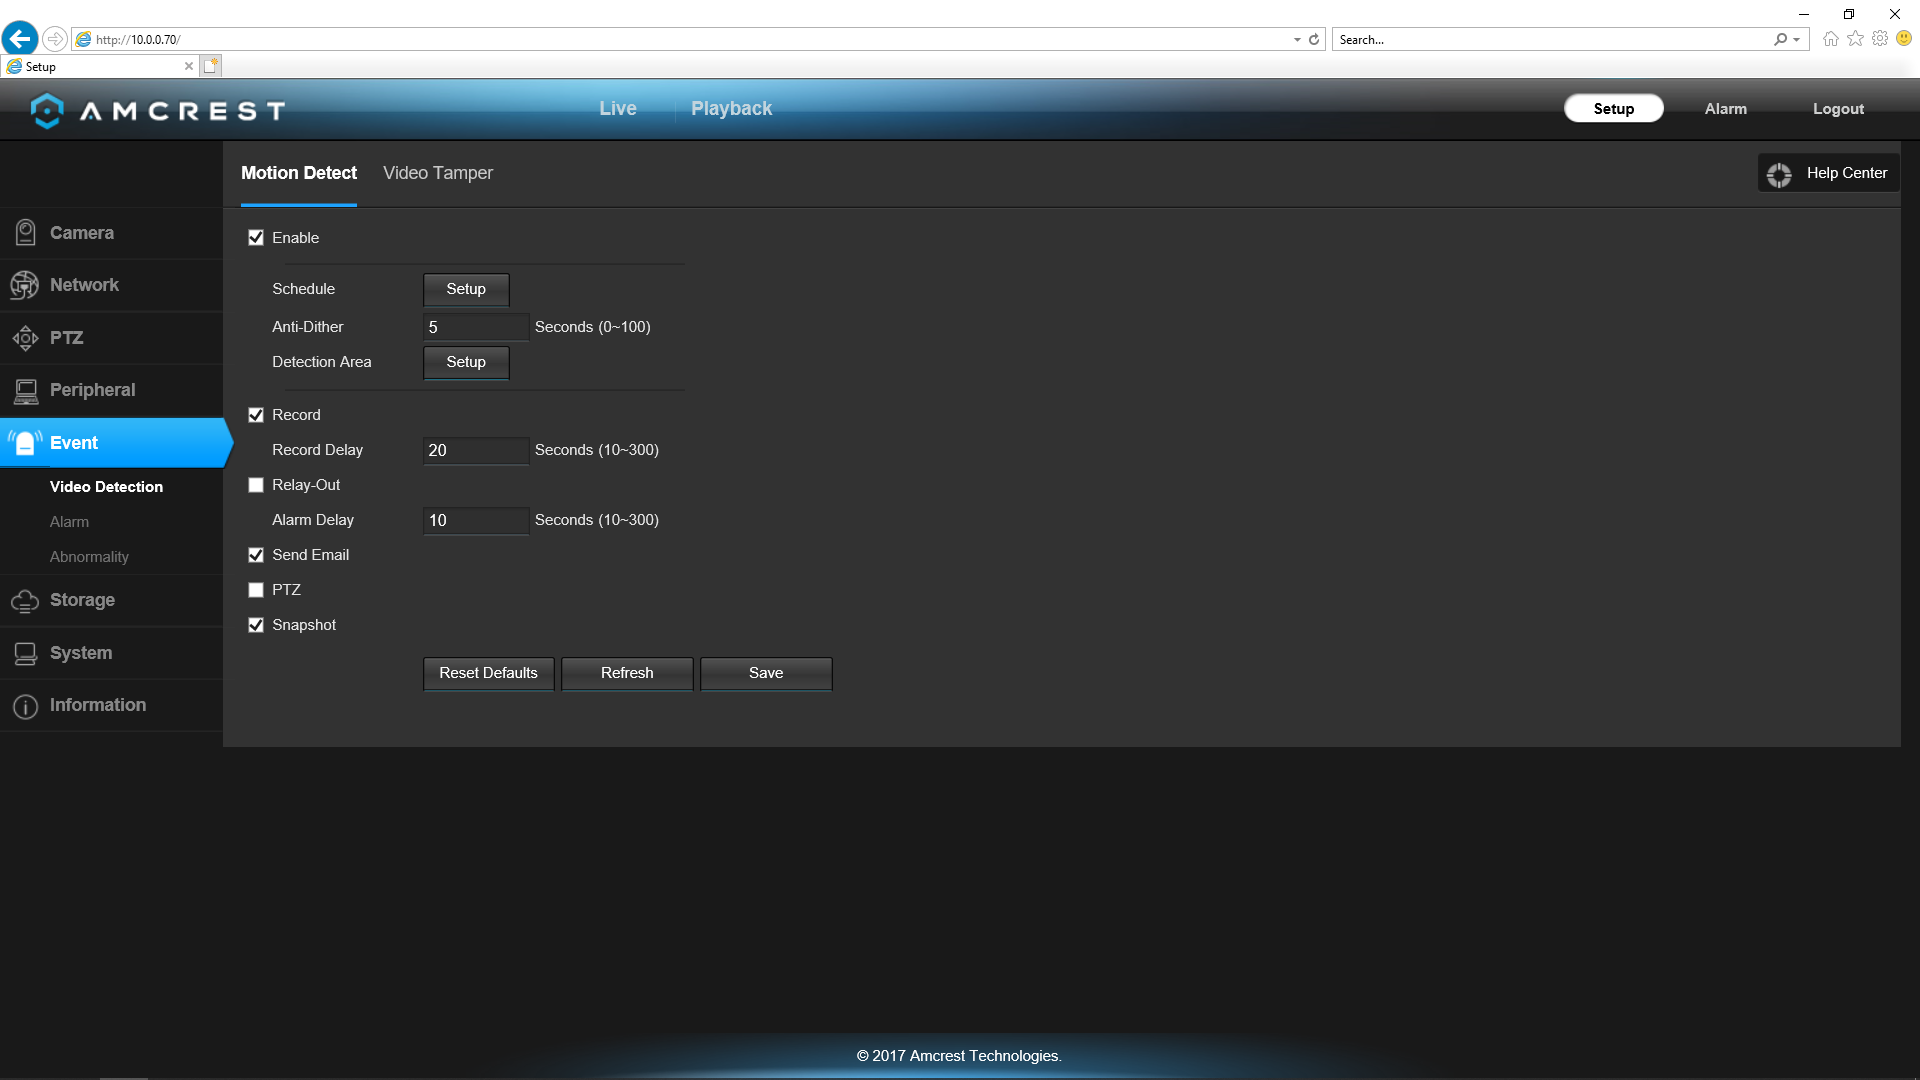Expand the address bar dropdown arrow
The height and width of the screenshot is (1080, 1920).
point(1297,40)
